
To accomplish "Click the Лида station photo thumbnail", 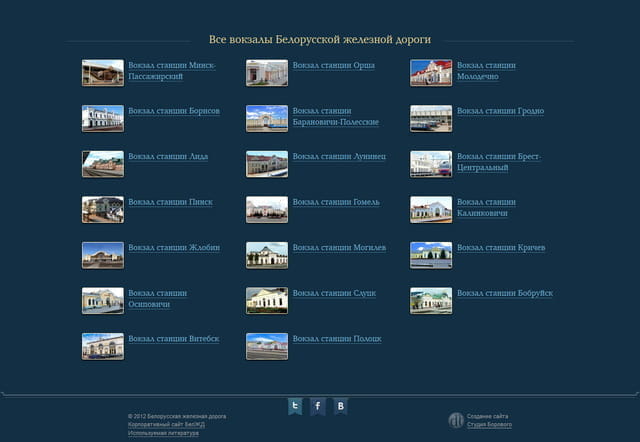I will (103, 164).
